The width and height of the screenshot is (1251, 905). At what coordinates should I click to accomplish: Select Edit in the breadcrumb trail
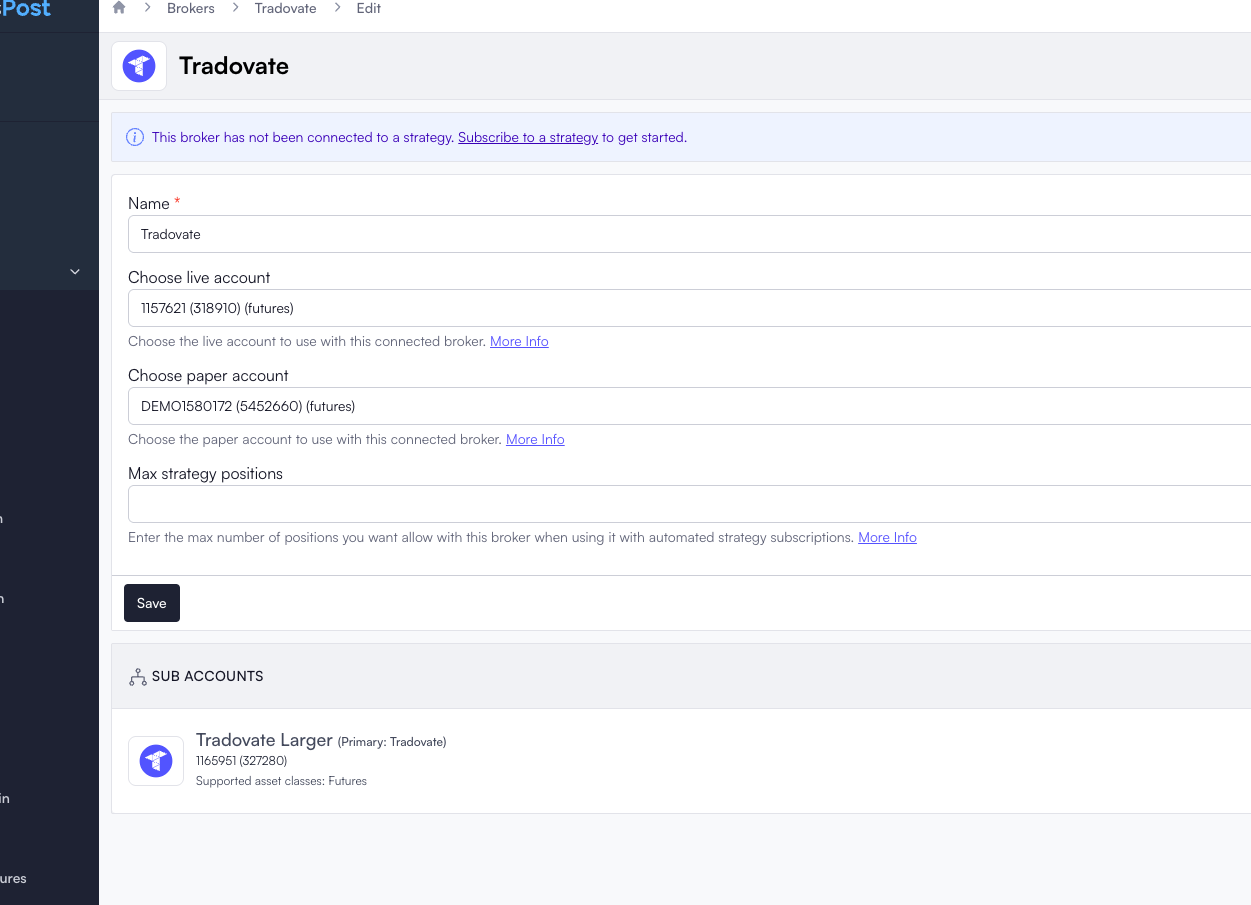click(368, 8)
